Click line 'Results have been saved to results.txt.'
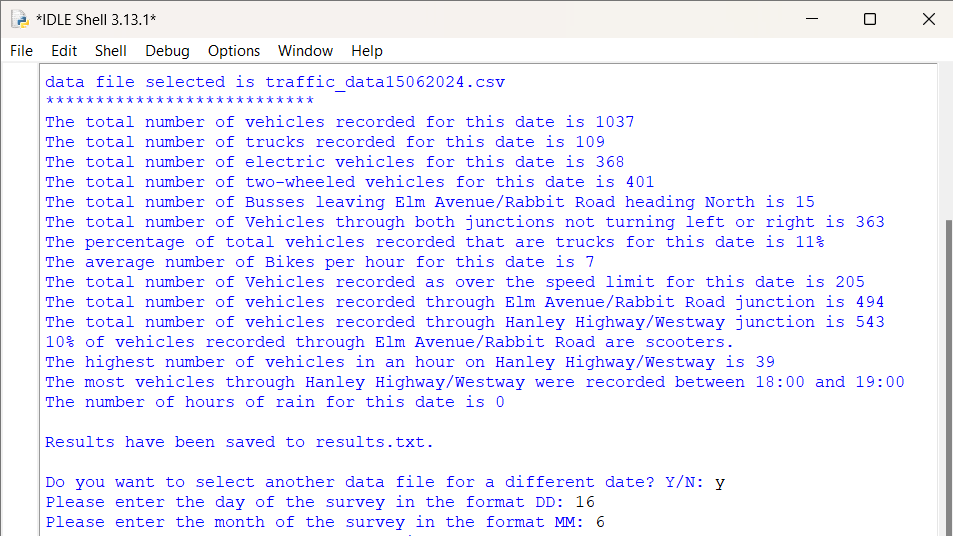This screenshot has width=953, height=536. (x=239, y=442)
